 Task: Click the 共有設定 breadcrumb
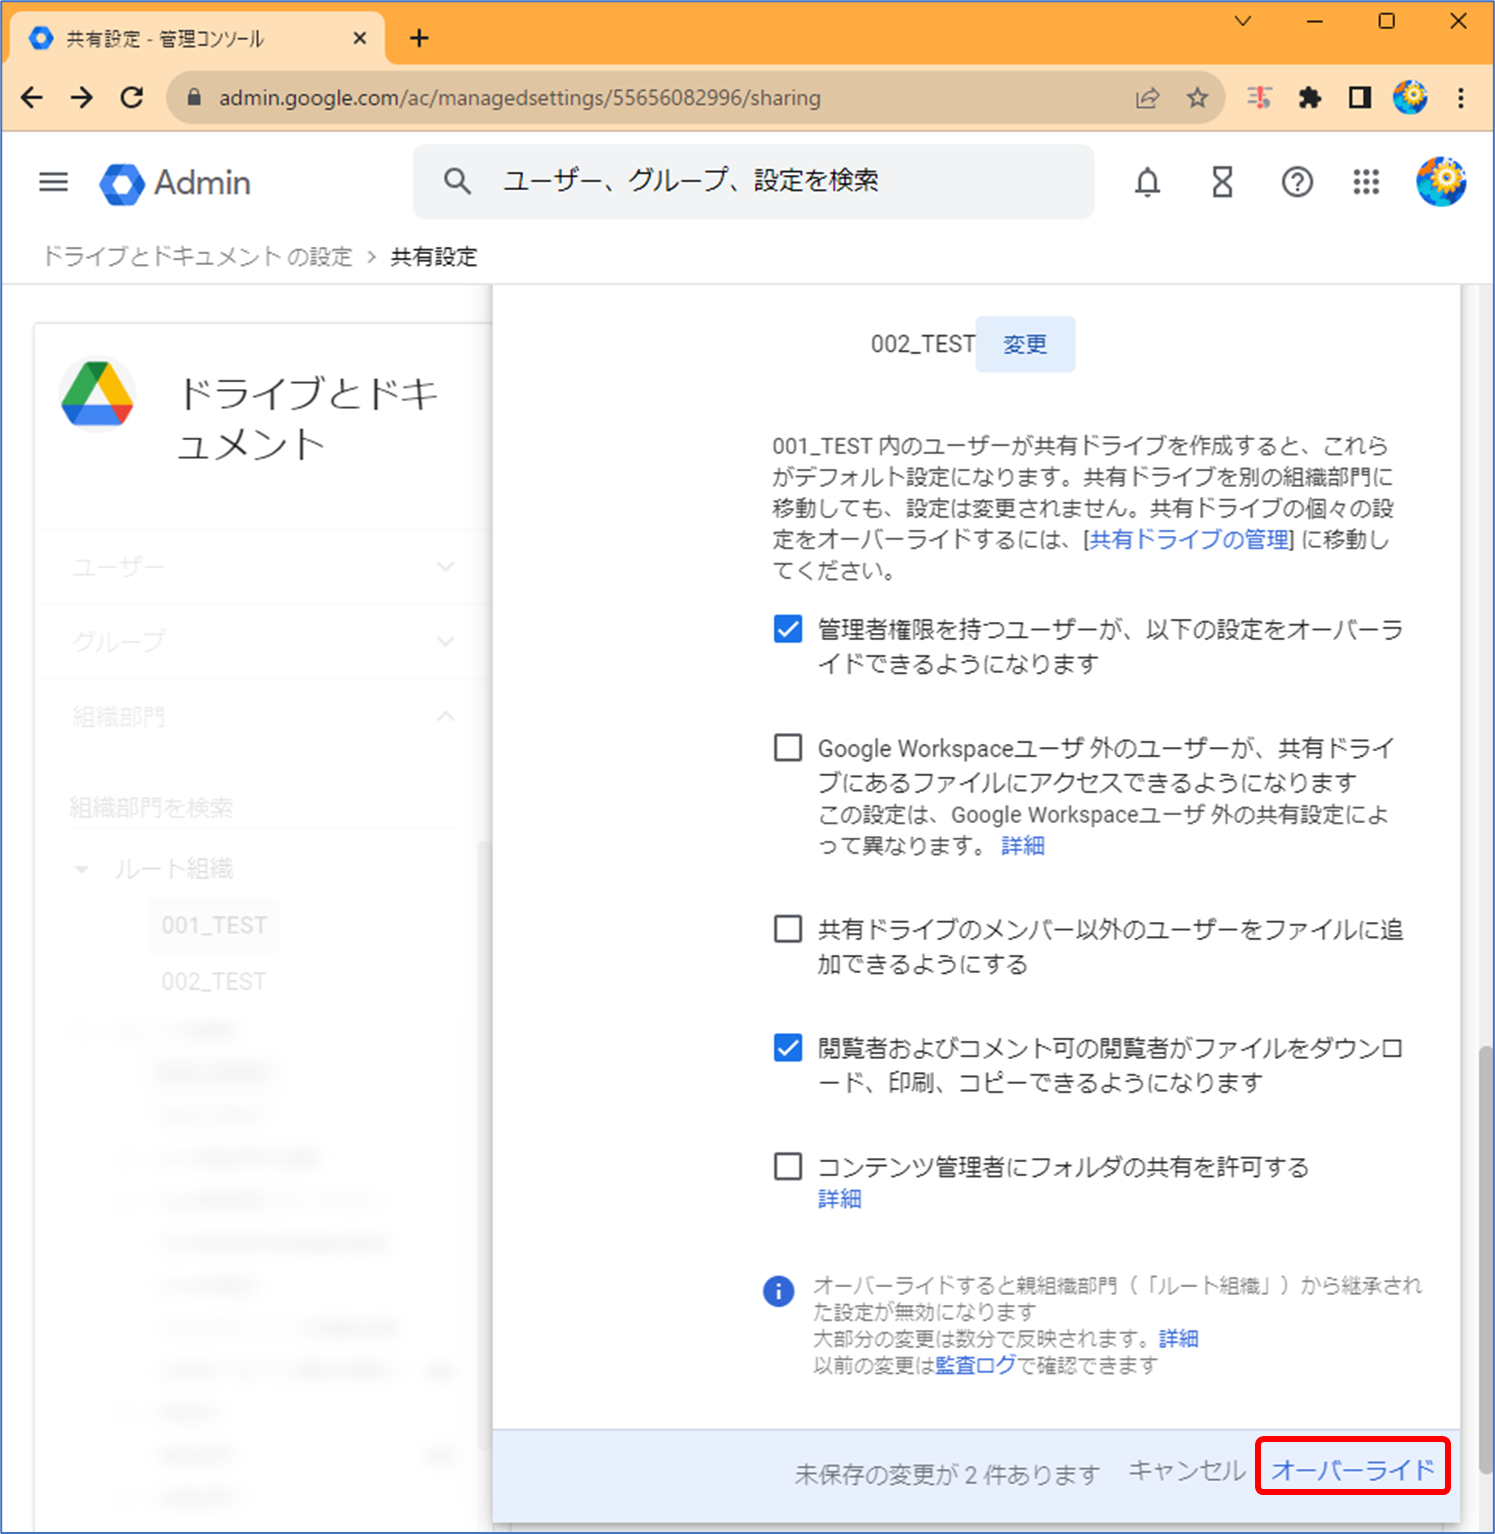tap(434, 257)
